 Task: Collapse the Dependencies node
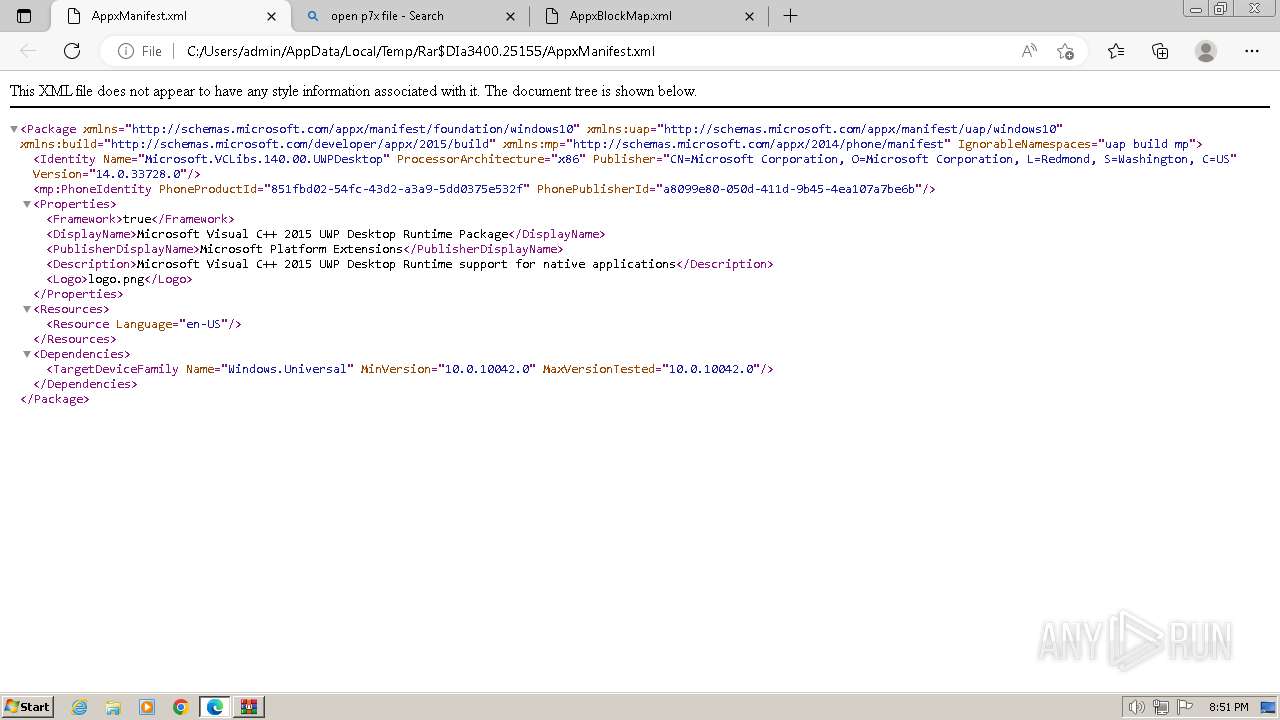coord(27,354)
